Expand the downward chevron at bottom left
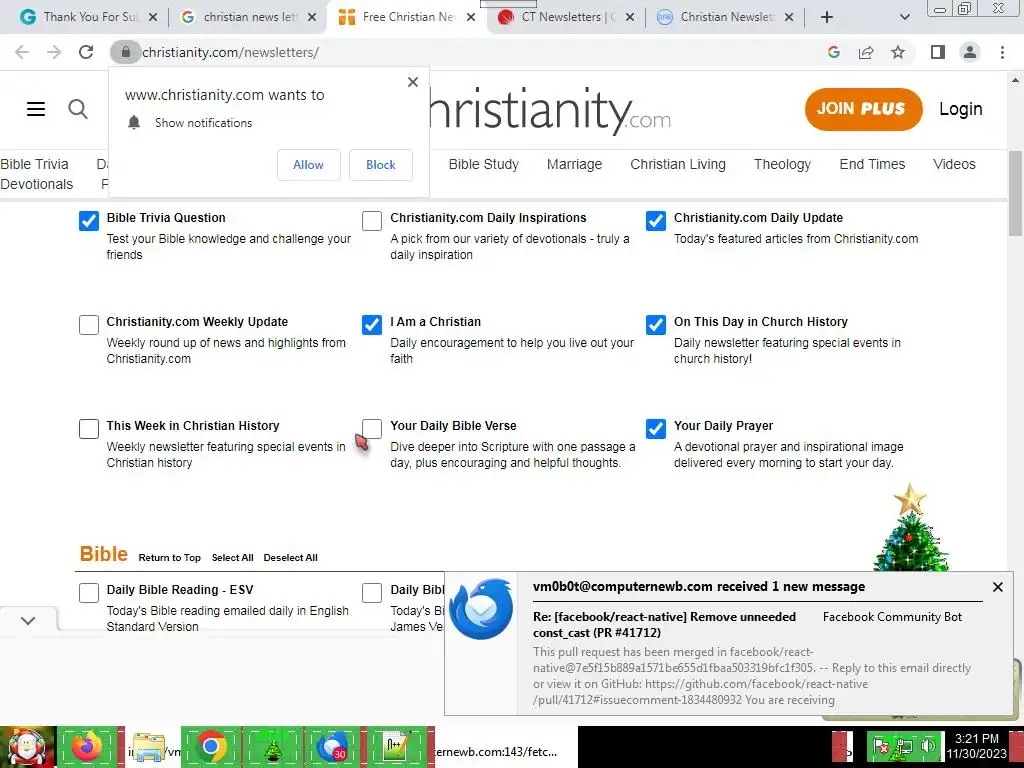 pos(28,620)
